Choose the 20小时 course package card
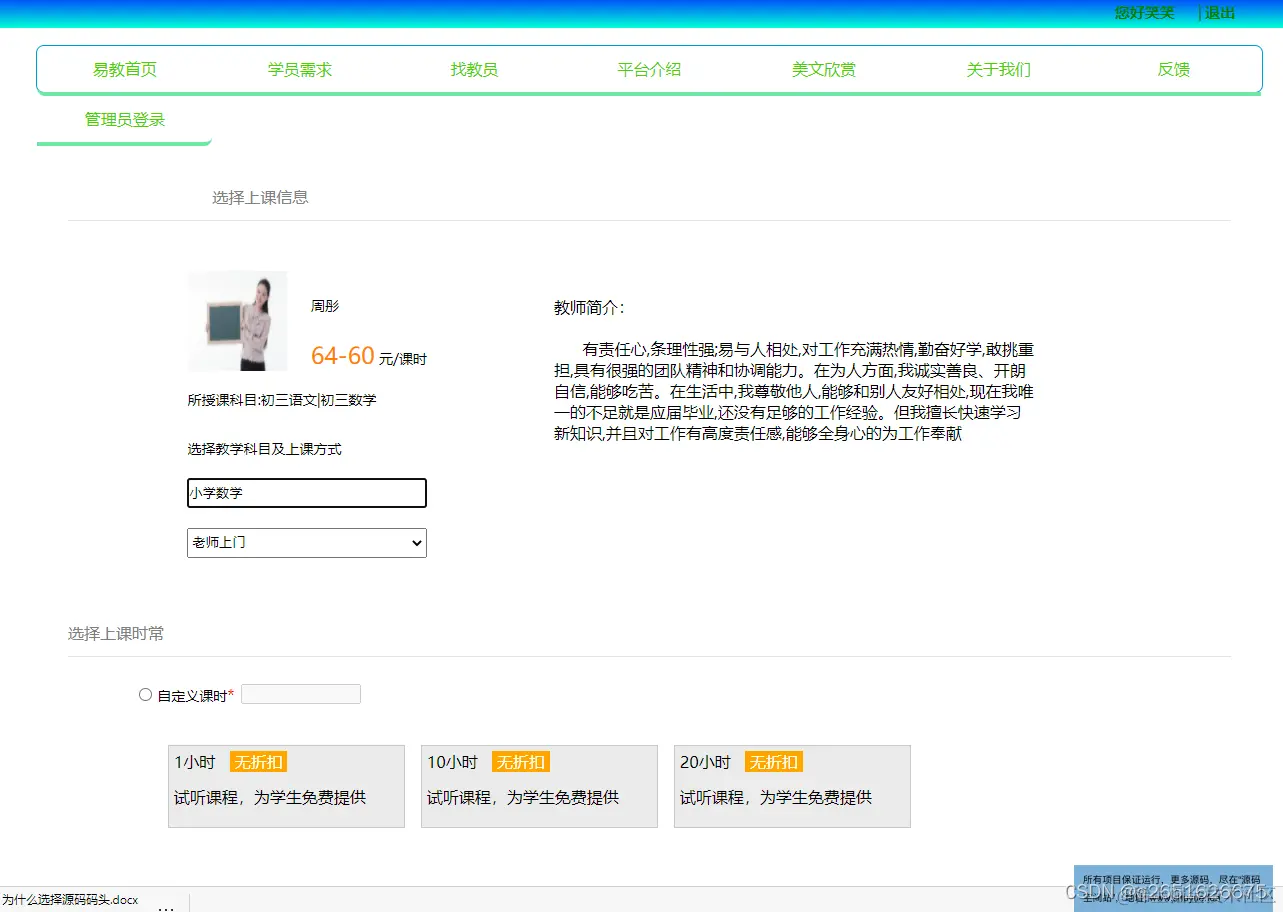1283x912 pixels. [x=792, y=786]
